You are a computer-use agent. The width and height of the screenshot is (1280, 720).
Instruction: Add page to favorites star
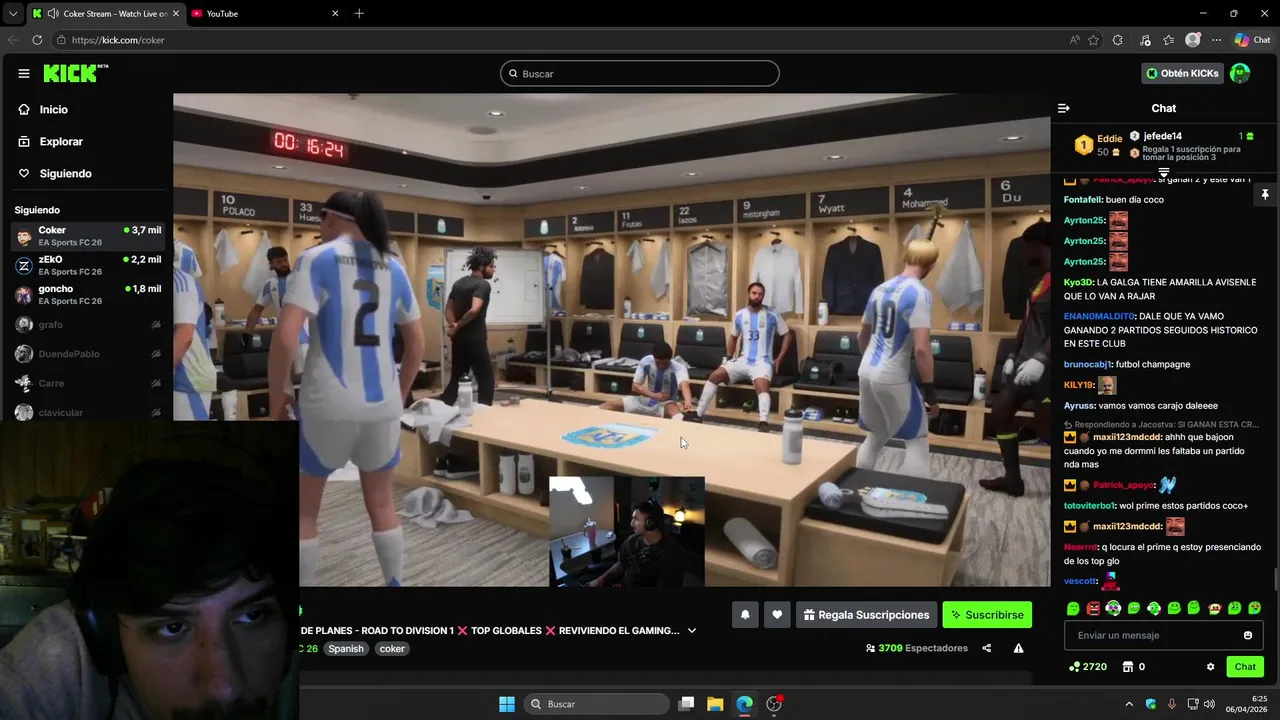click(1093, 40)
